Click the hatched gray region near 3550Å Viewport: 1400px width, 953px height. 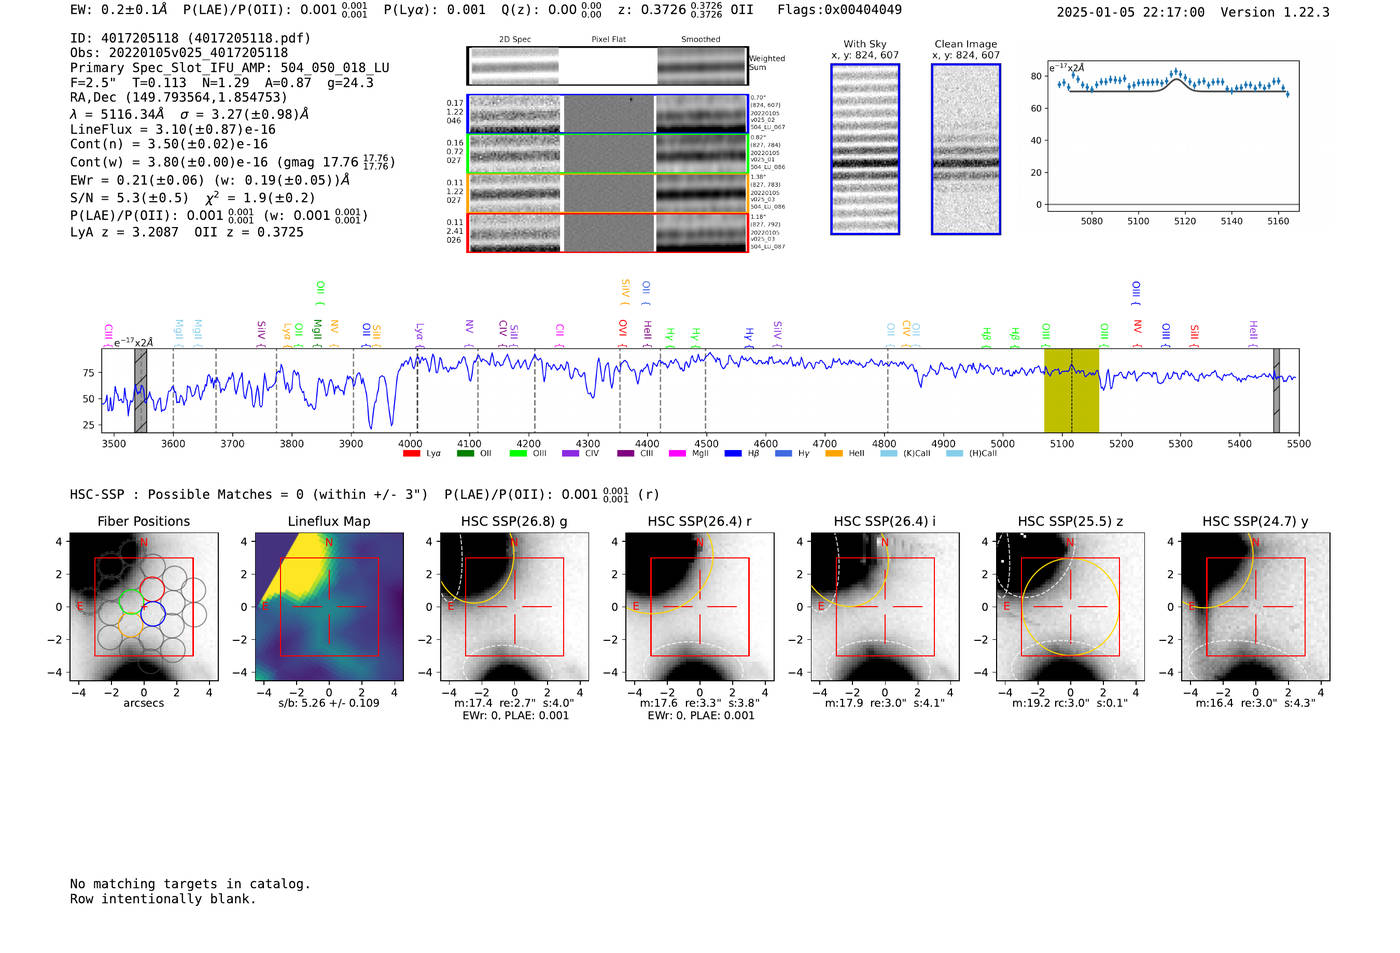pyautogui.click(x=141, y=390)
